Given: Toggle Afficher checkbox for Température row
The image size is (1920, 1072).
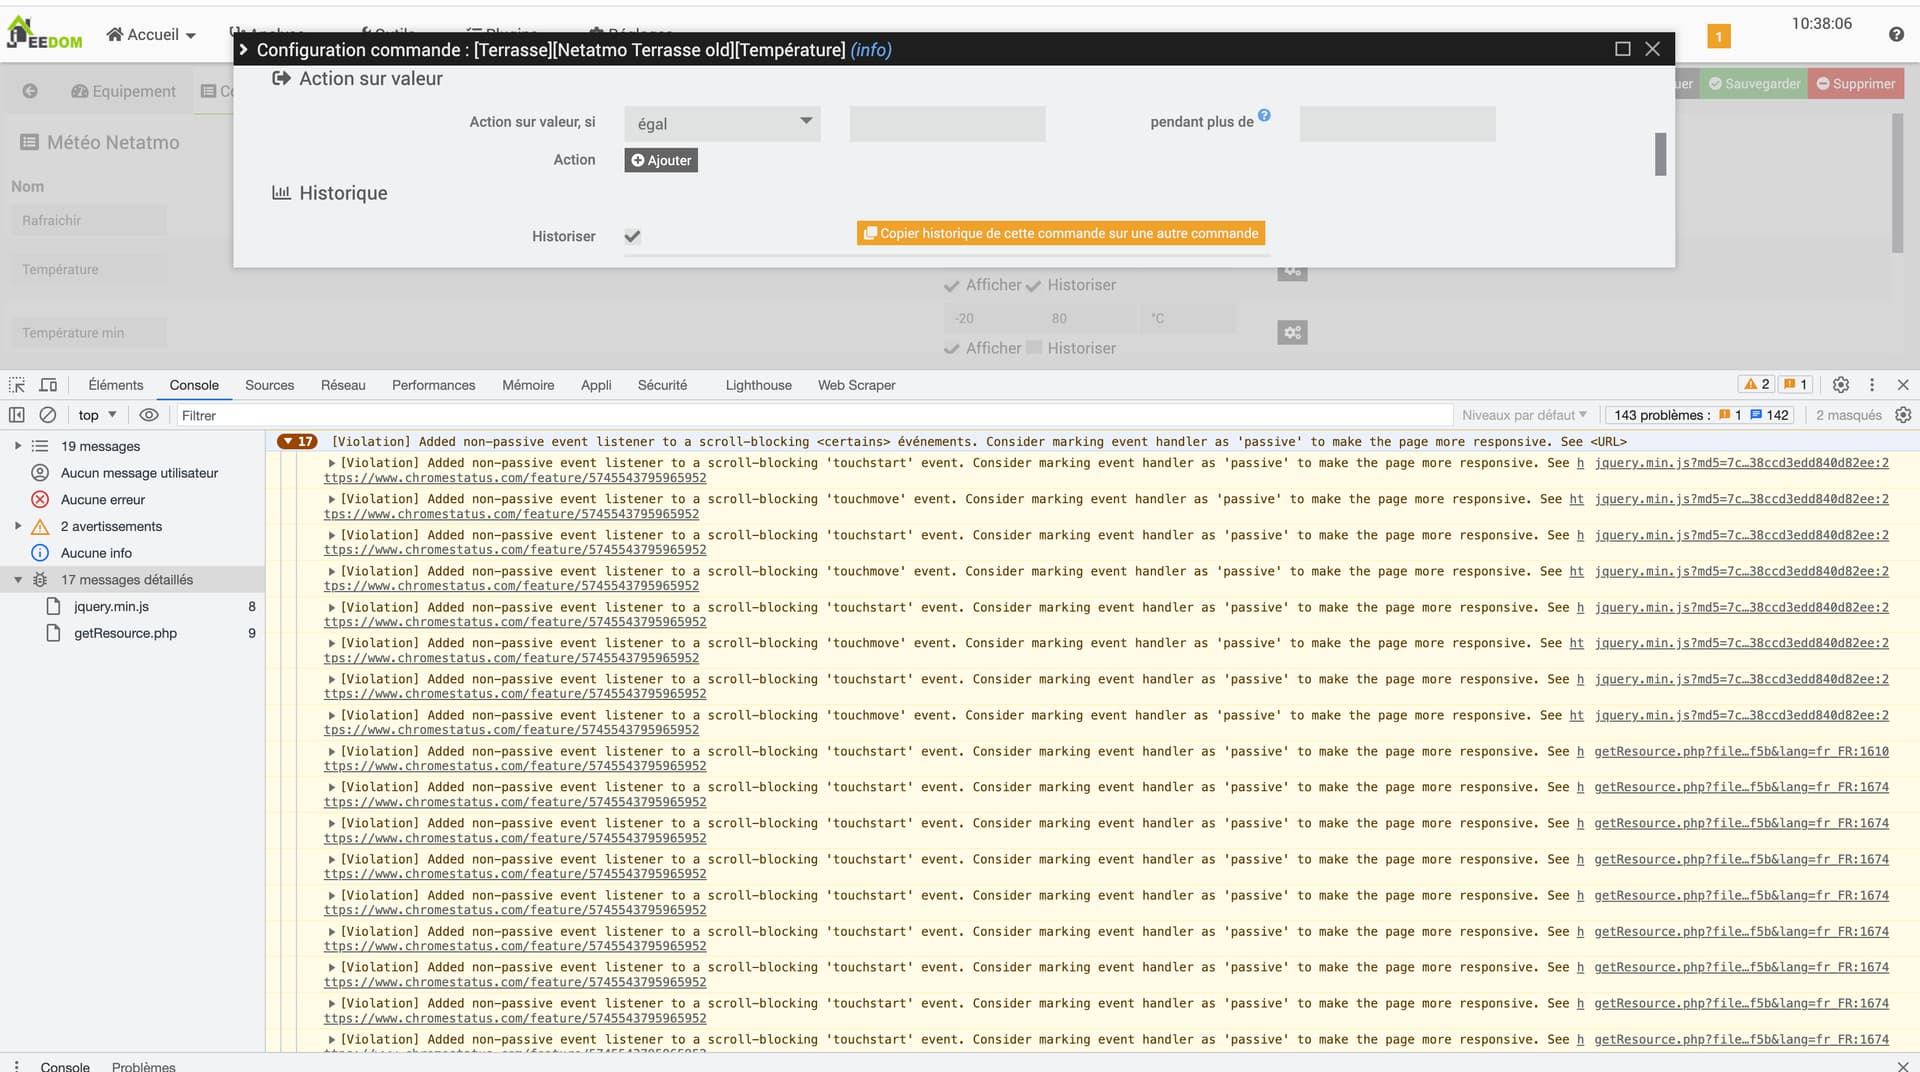Looking at the screenshot, I should 951,286.
